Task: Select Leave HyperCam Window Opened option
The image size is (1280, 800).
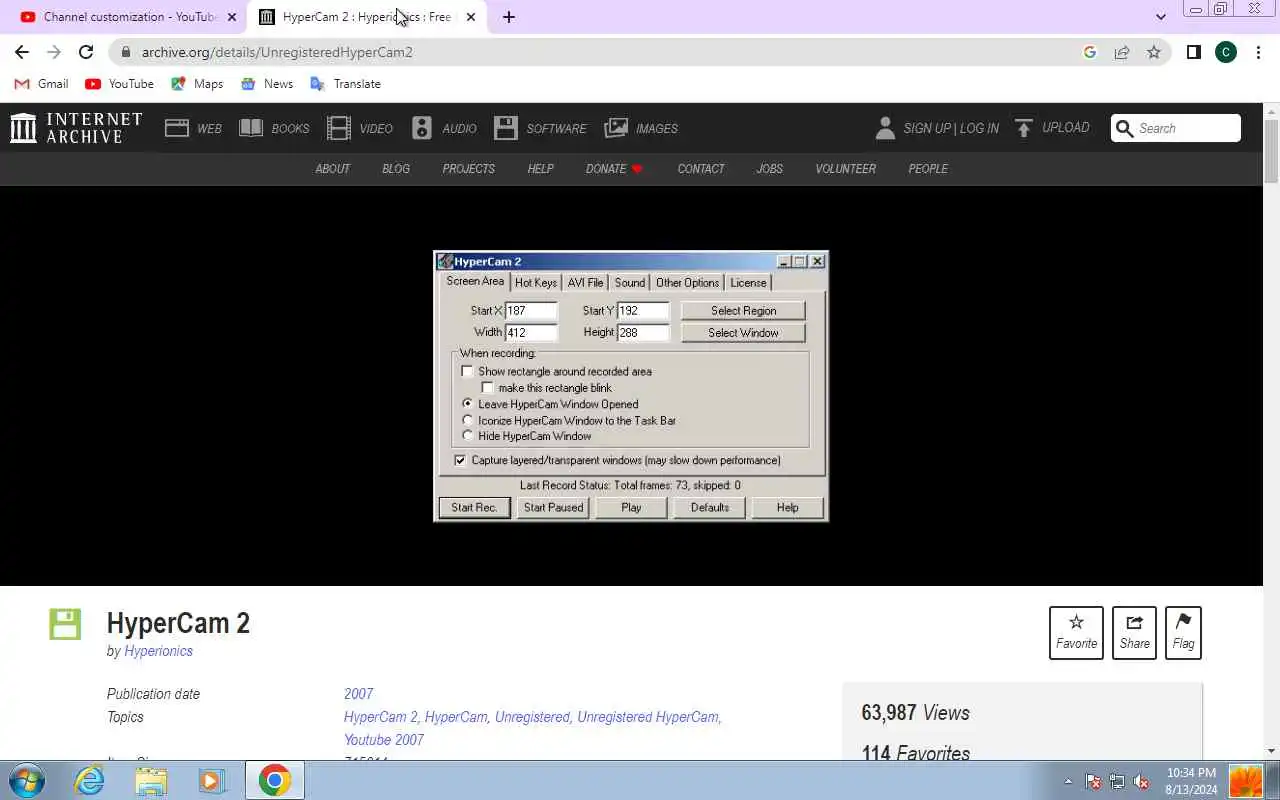Action: 467,404
